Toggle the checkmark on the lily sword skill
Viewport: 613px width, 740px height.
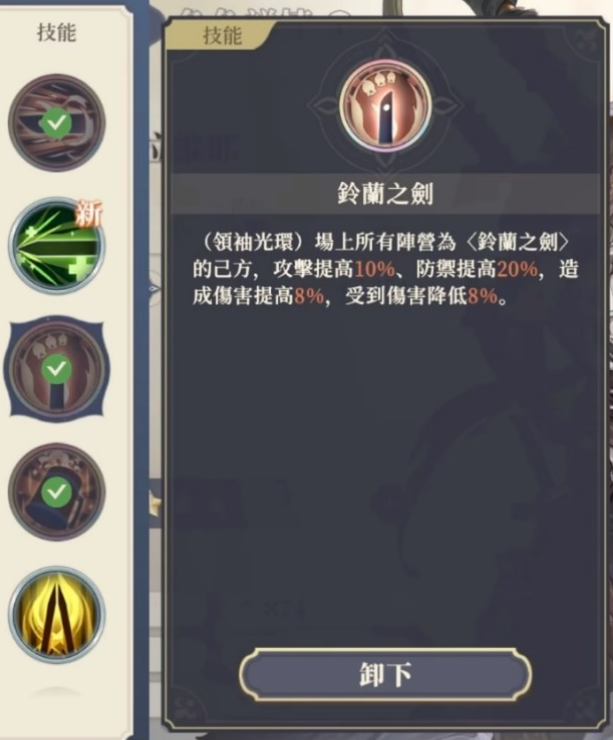57,369
